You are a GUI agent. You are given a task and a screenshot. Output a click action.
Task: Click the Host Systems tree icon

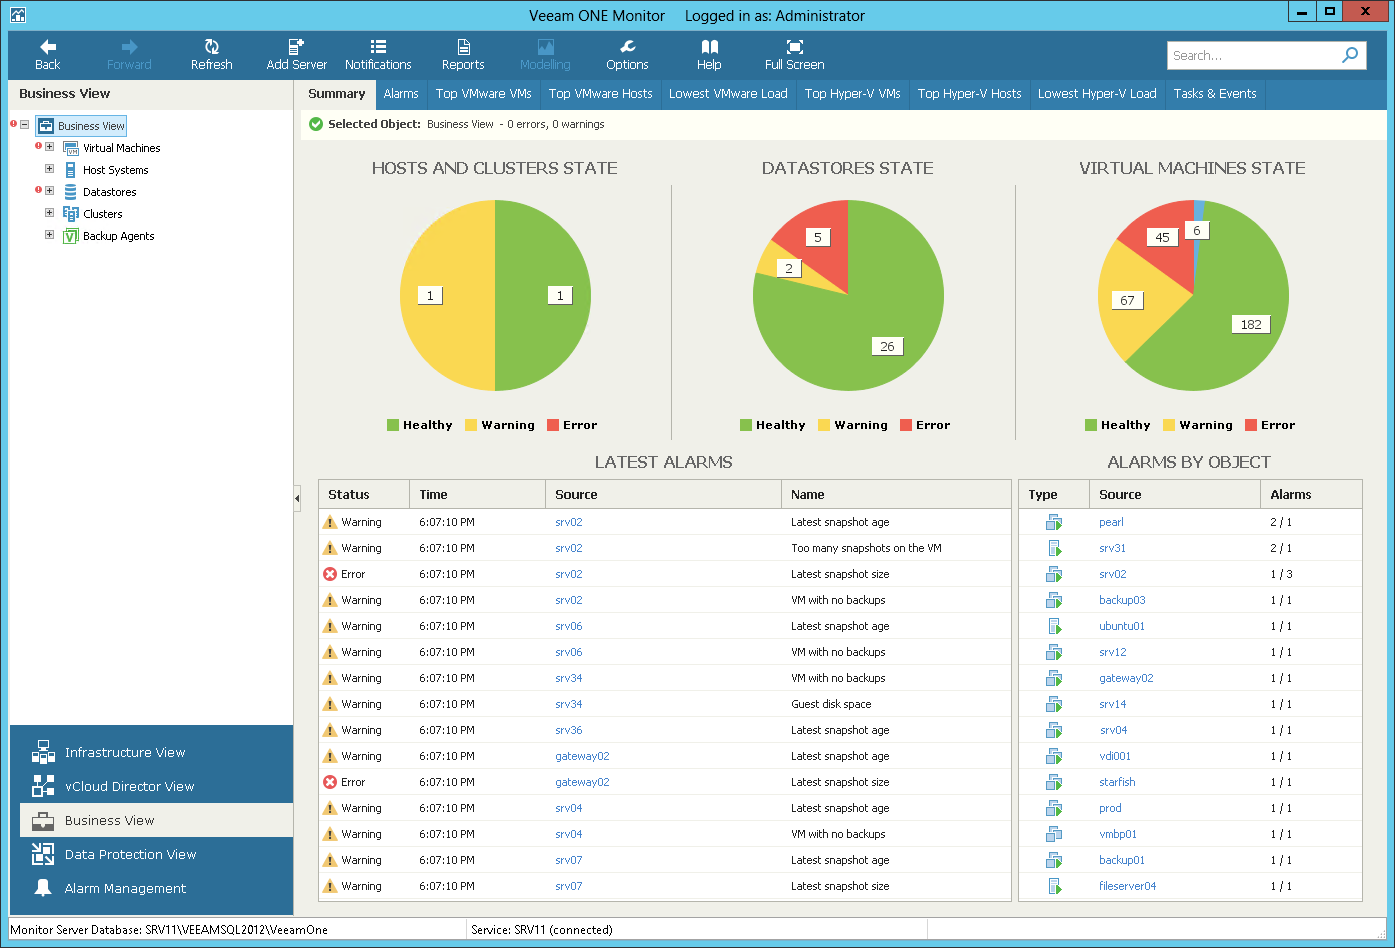71,170
